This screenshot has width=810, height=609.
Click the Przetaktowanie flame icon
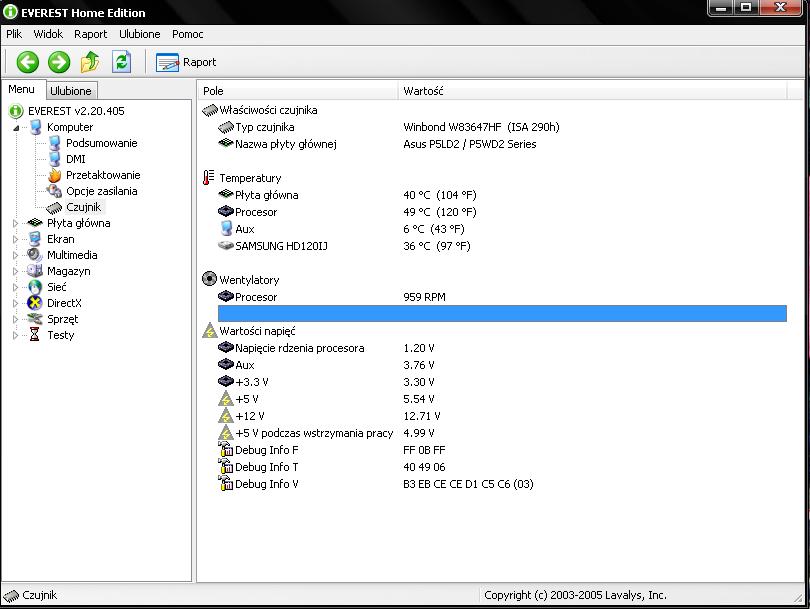coord(54,175)
